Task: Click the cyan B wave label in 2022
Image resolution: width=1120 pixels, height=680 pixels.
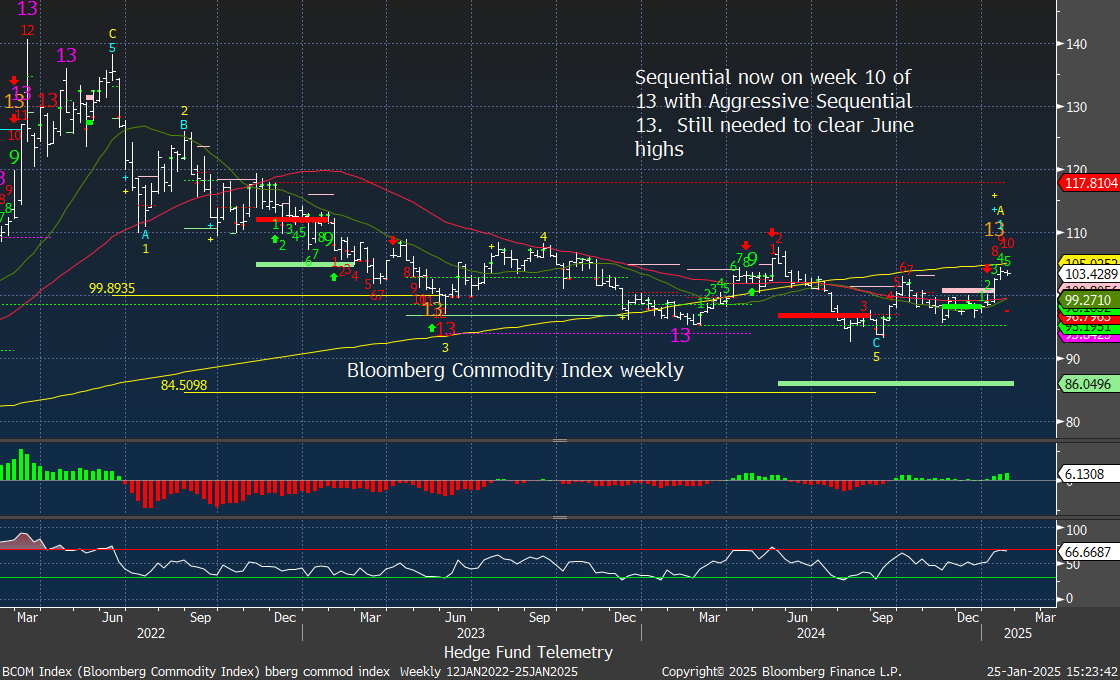Action: (x=184, y=124)
